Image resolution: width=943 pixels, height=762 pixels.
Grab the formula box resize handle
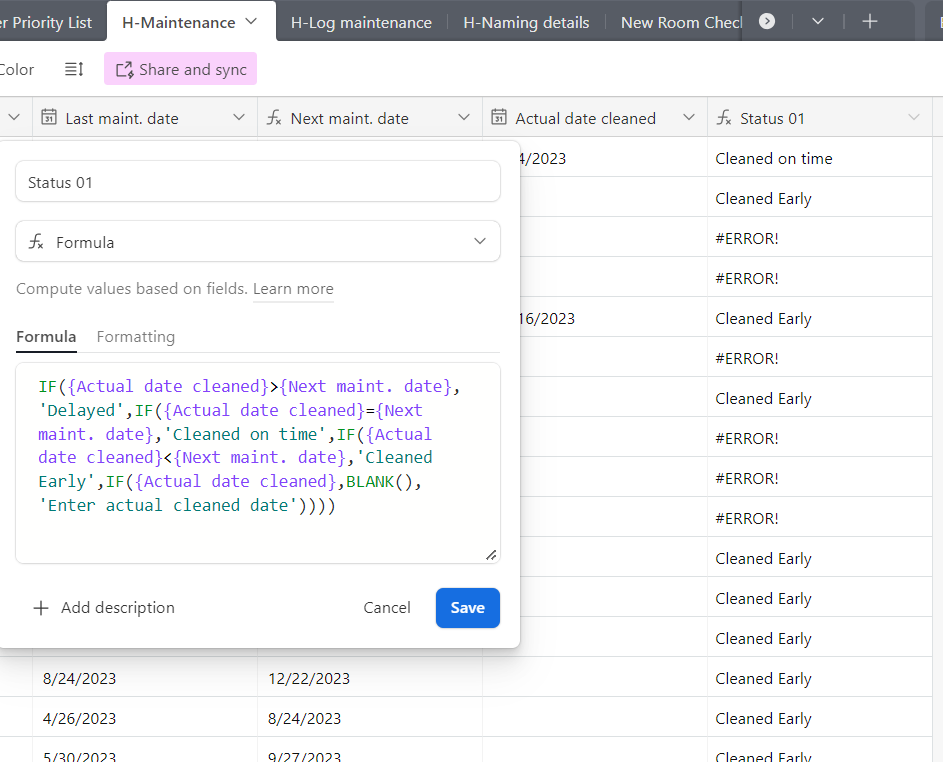(x=491, y=555)
